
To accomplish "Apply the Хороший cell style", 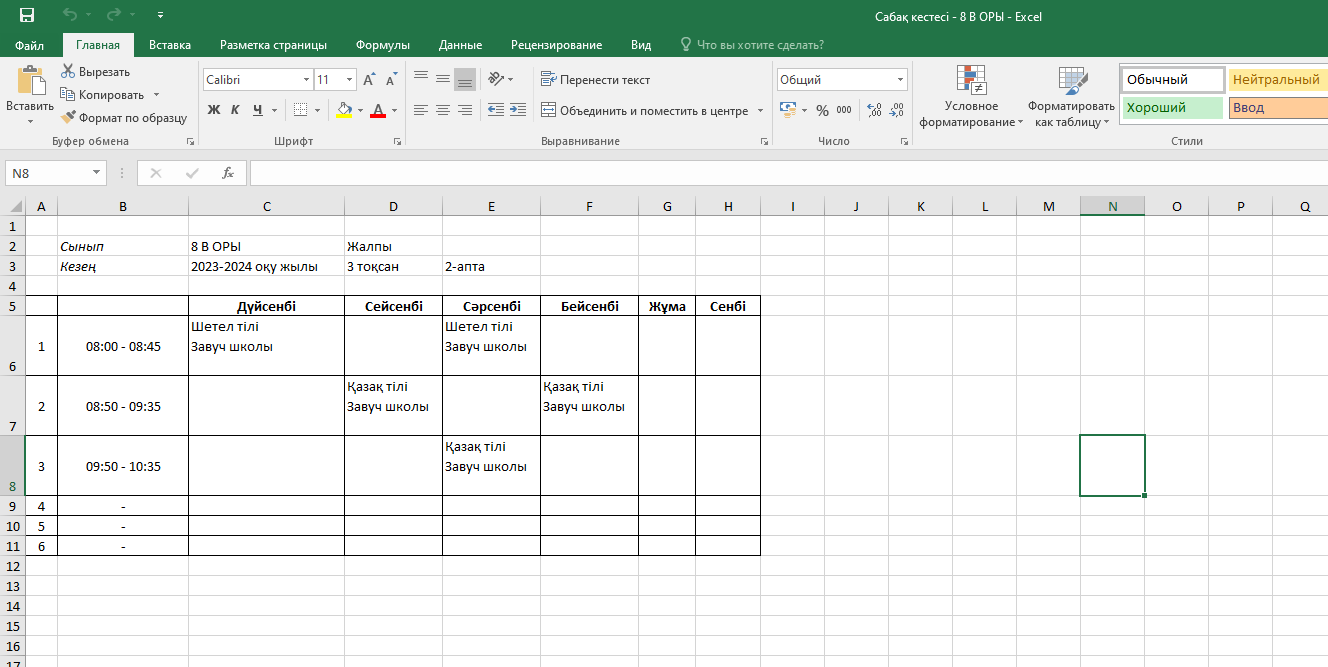I will pyautogui.click(x=1171, y=108).
